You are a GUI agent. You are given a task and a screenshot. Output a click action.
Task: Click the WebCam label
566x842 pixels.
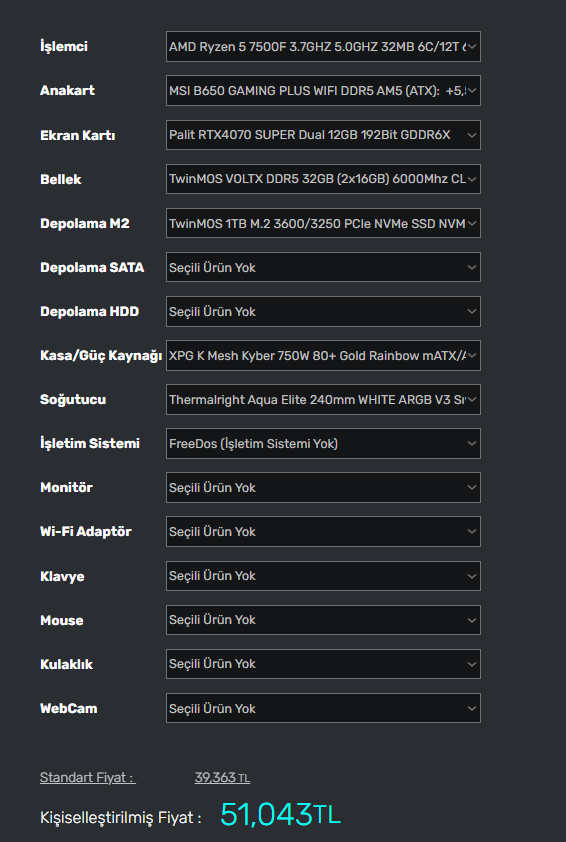69,709
